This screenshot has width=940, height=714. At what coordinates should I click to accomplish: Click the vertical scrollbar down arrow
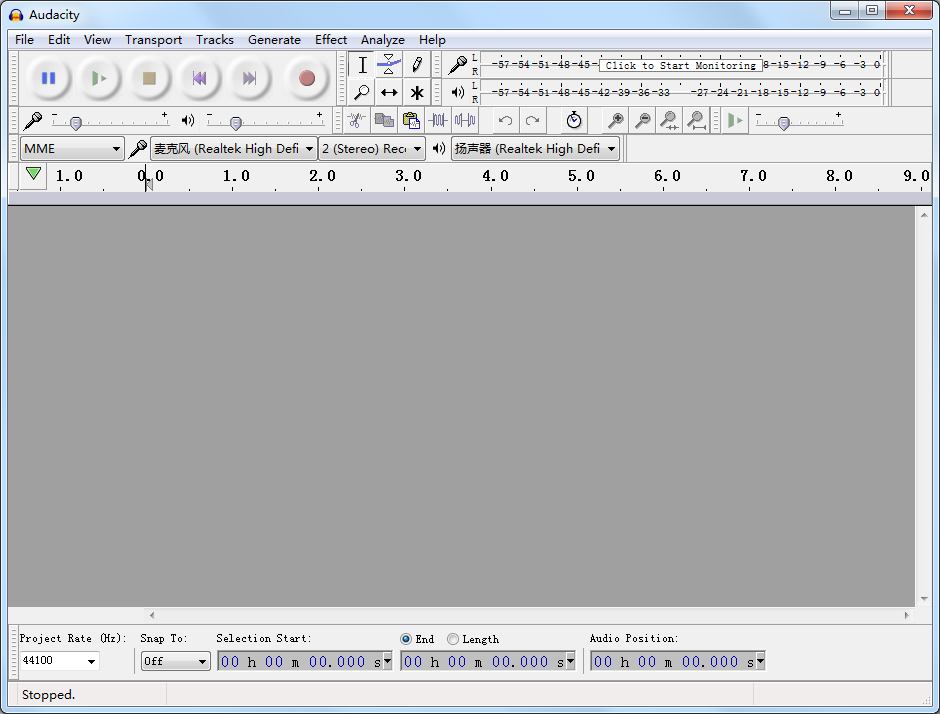924,599
